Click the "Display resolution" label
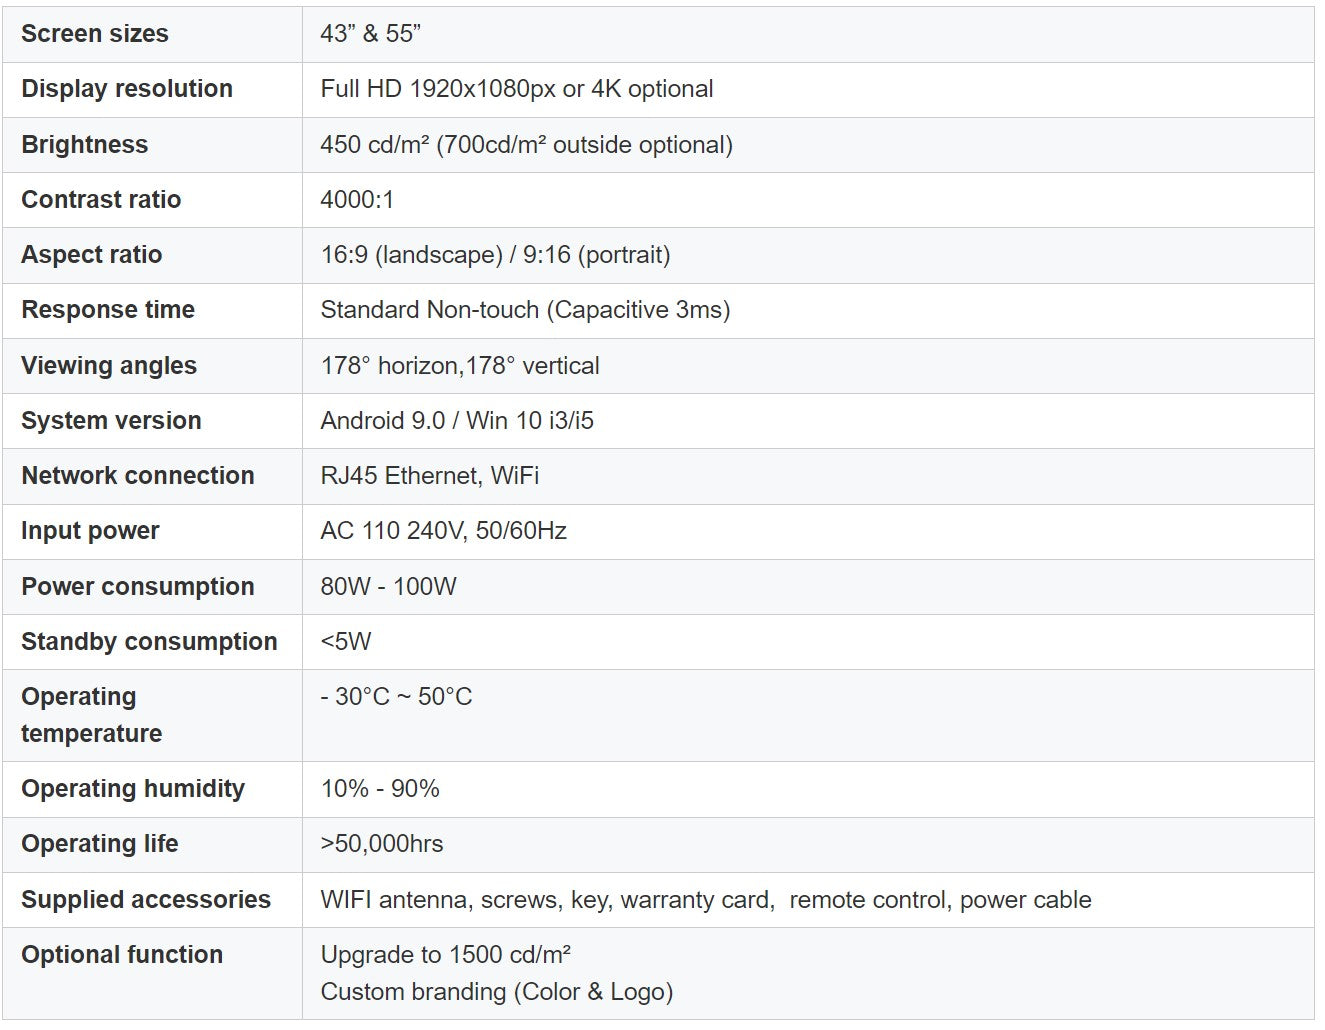The width and height of the screenshot is (1325, 1030). click(x=127, y=89)
